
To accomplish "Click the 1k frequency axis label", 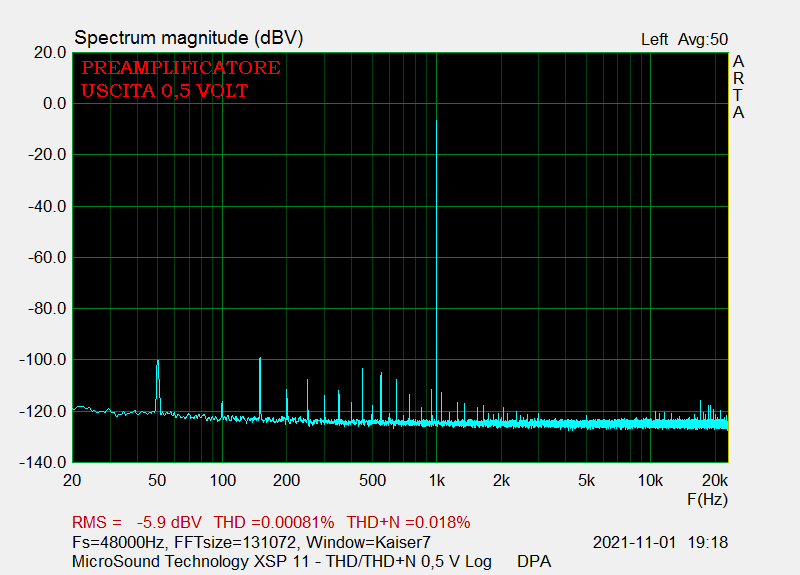I will (437, 481).
